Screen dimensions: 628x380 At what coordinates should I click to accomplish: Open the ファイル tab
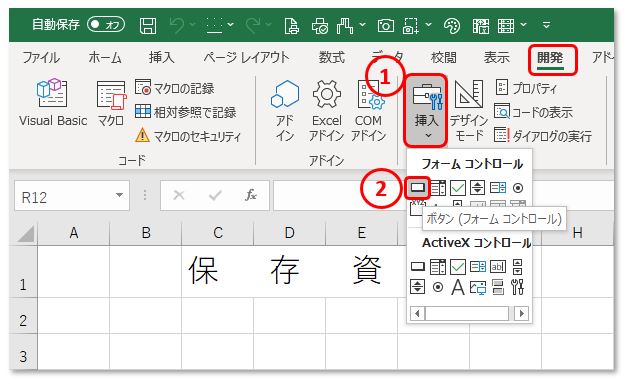click(41, 58)
